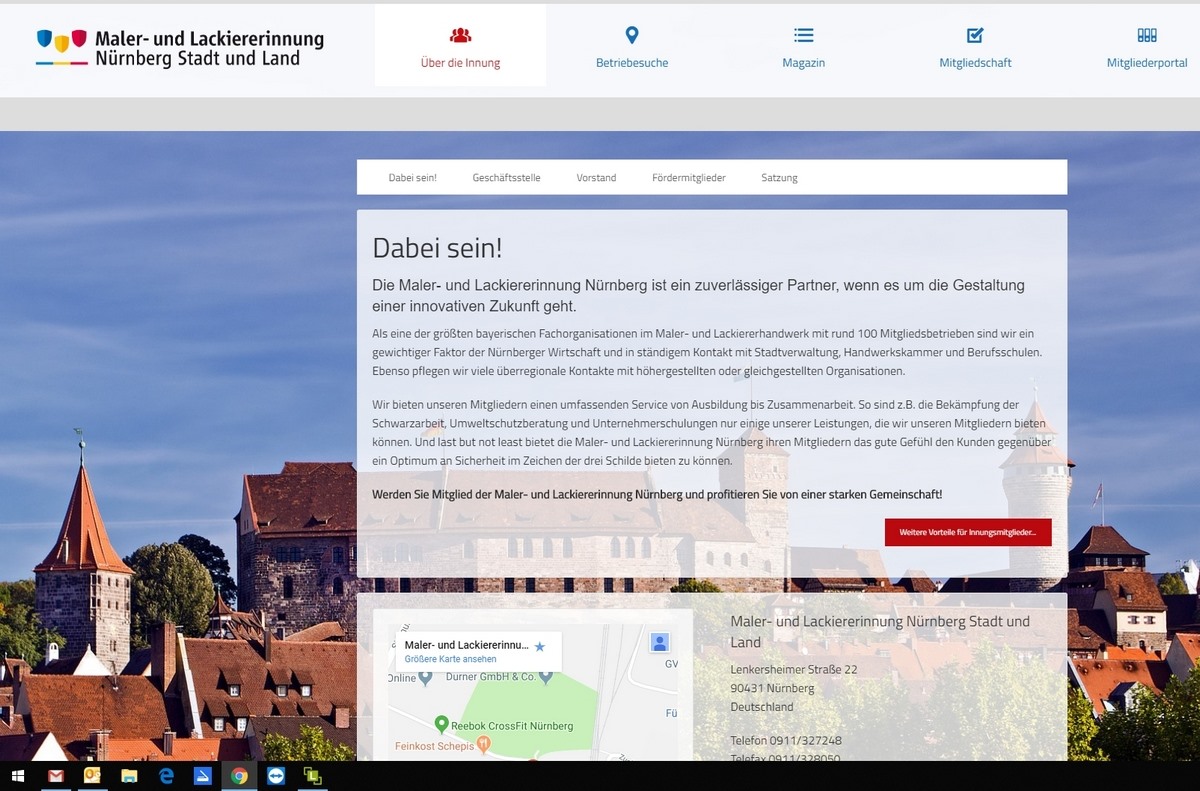Click the Telefon 0911/327248 text
The width and height of the screenshot is (1200, 791).
click(x=786, y=741)
